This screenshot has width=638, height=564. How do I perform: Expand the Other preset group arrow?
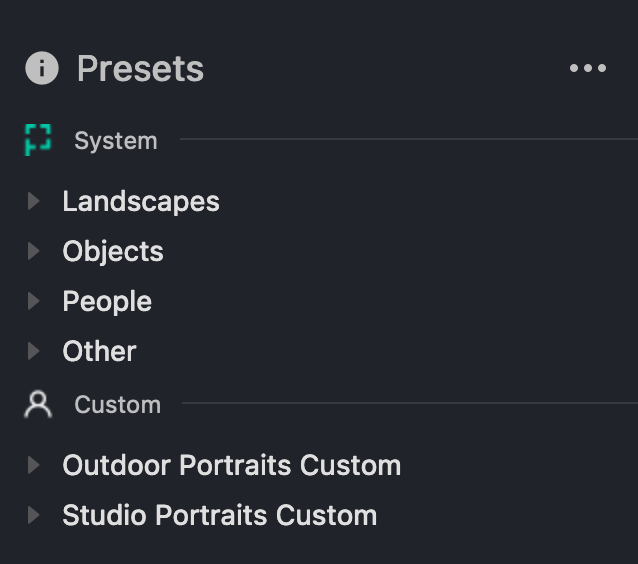34,351
